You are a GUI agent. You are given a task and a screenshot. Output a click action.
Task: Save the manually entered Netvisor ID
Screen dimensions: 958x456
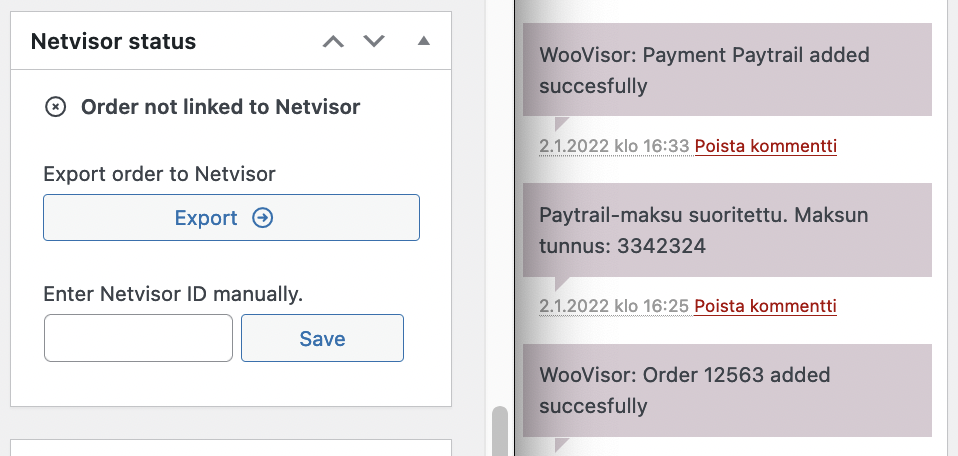[x=323, y=338]
